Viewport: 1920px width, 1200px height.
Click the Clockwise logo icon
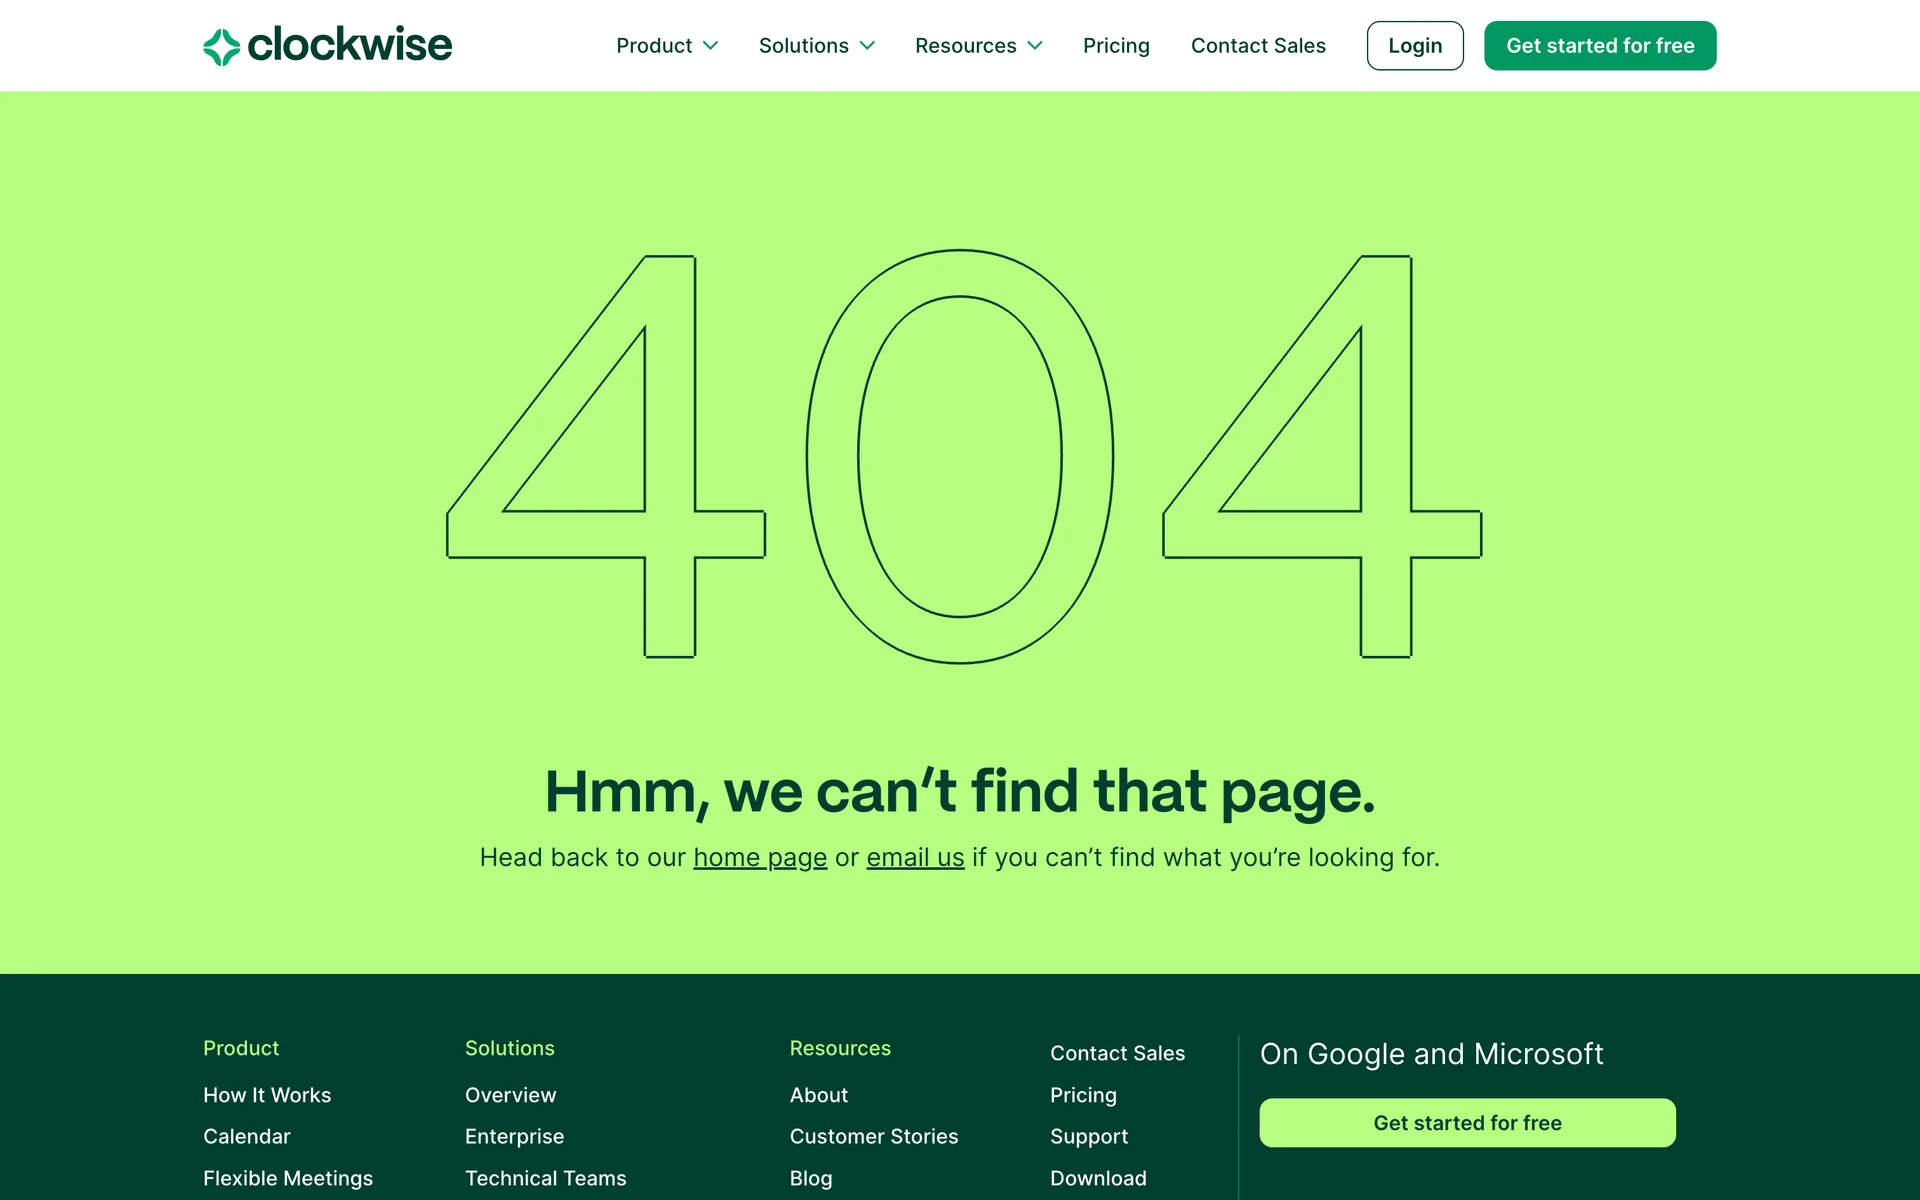click(x=221, y=46)
